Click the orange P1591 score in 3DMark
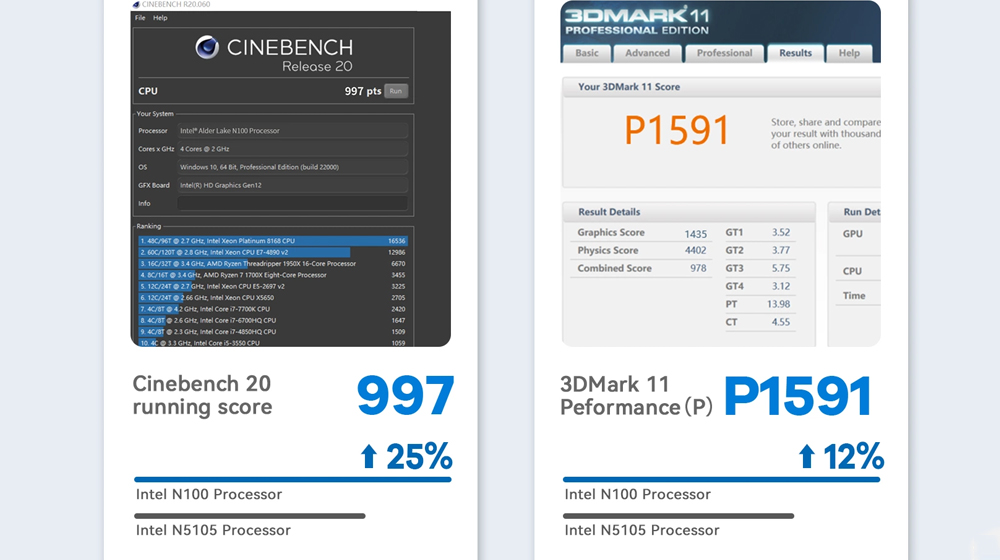Image resolution: width=1000 pixels, height=560 pixels. coord(677,130)
